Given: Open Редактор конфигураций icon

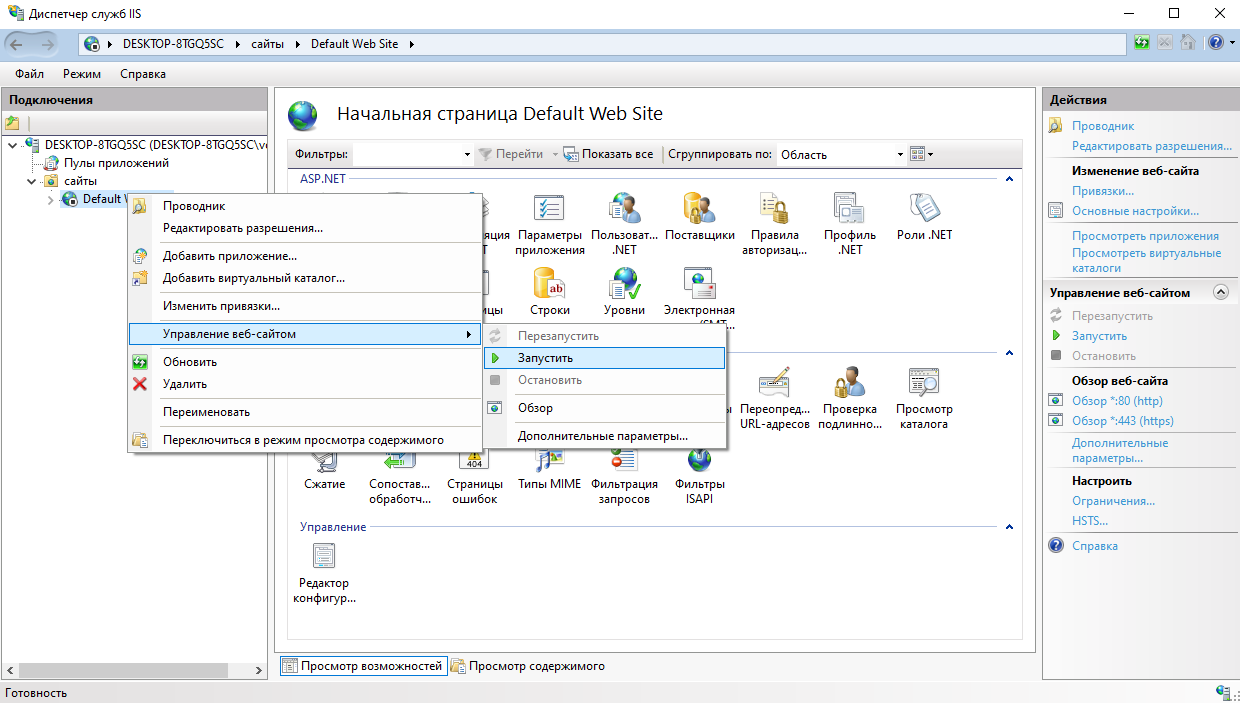Looking at the screenshot, I should tap(323, 557).
